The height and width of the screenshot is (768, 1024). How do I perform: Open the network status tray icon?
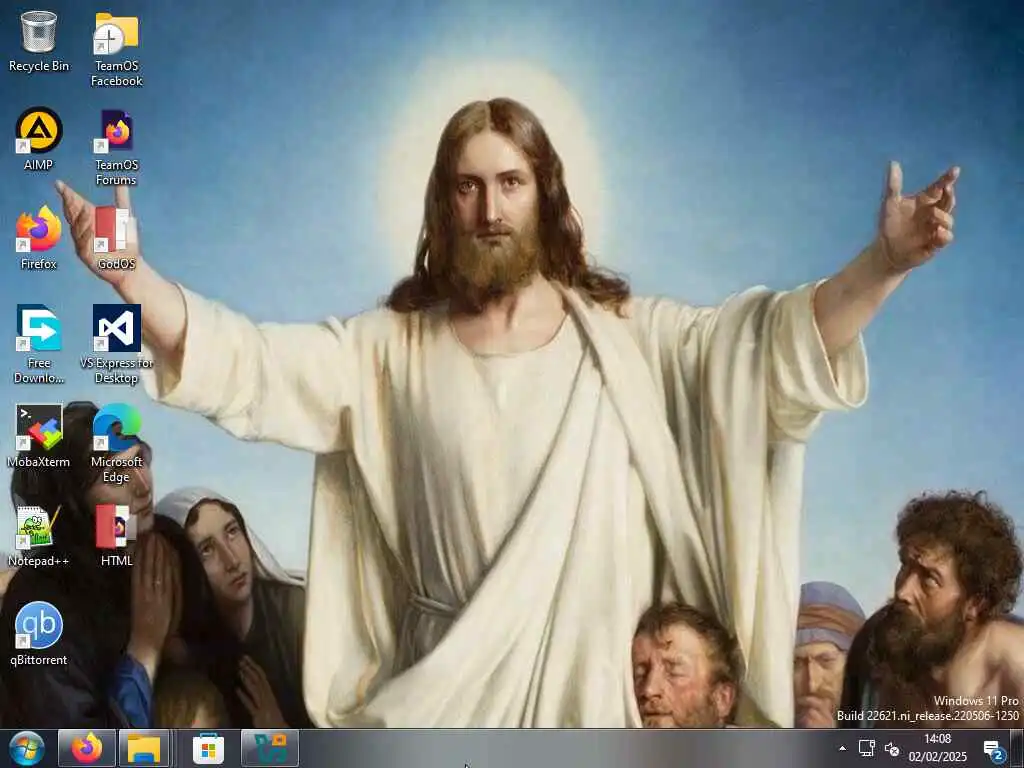(x=867, y=748)
